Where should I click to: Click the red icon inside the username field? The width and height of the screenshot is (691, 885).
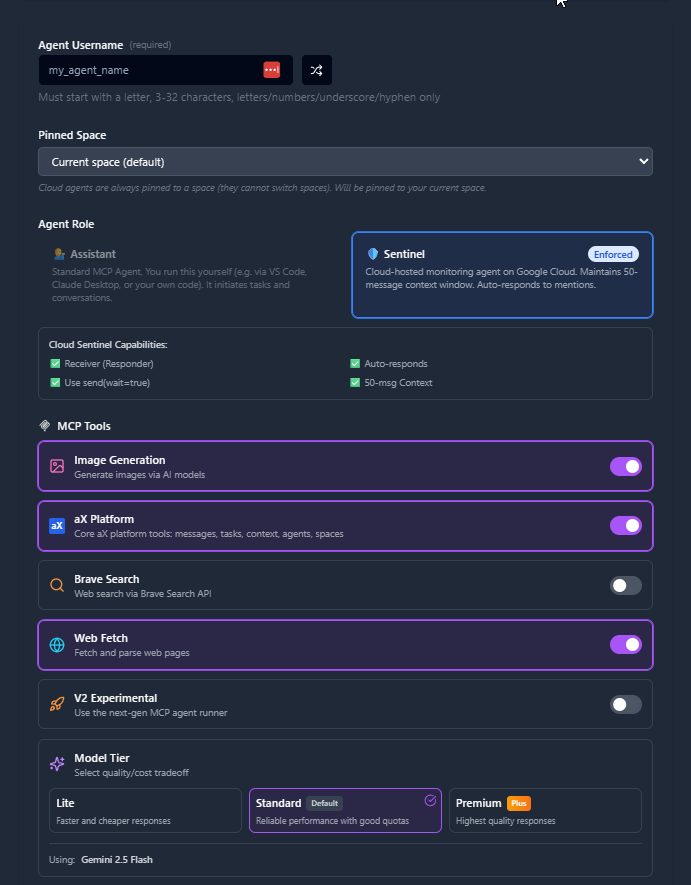click(x=271, y=69)
